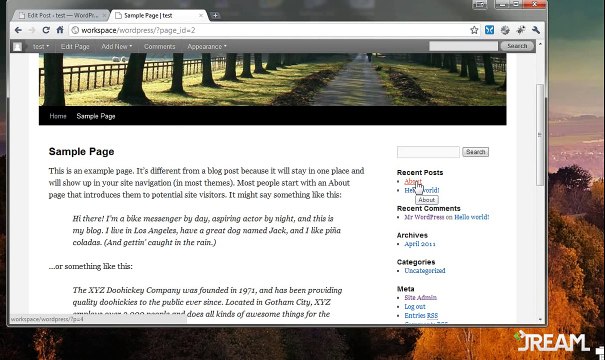The width and height of the screenshot is (605, 360).
Task: Click the Categories widget heading
Action: tap(416, 262)
